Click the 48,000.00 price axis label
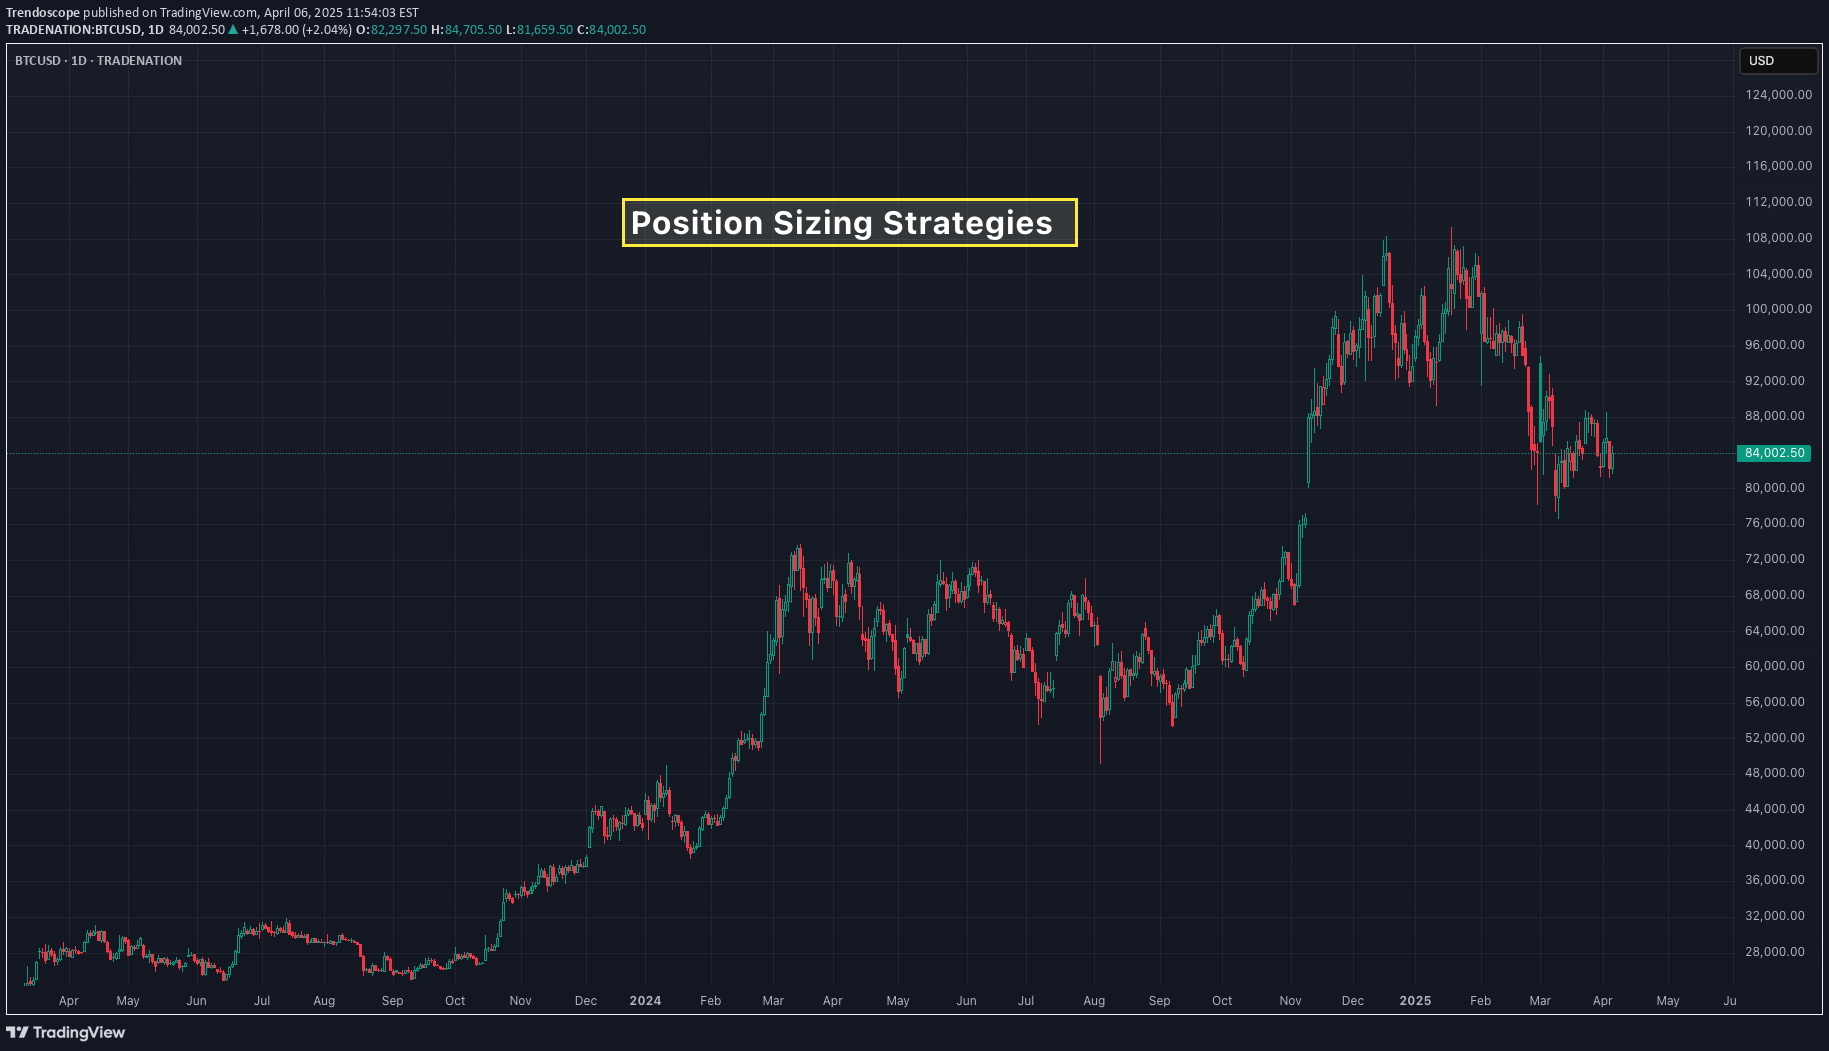This screenshot has height=1051, width=1829. coord(1775,773)
